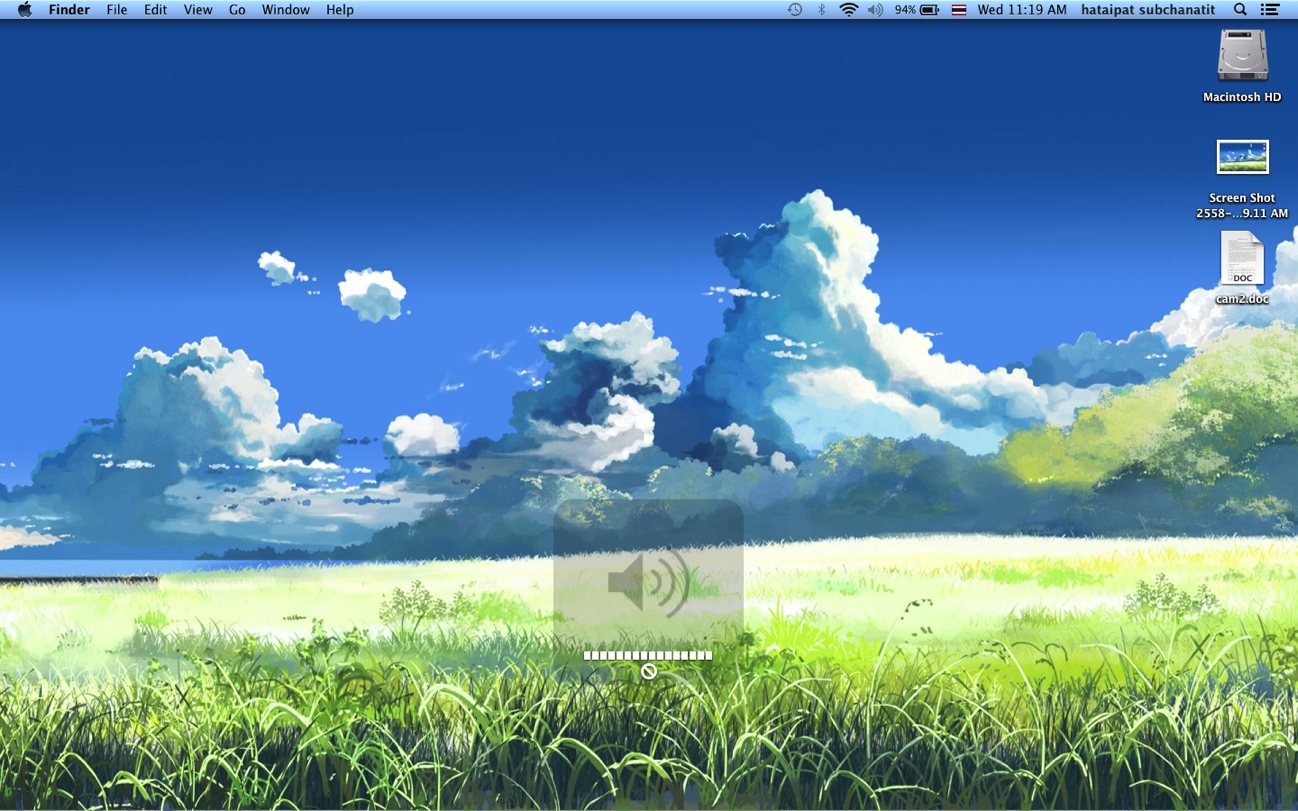The width and height of the screenshot is (1298, 811).
Task: Click the clock reading Wed 11:19 AM
Action: [x=1022, y=10]
